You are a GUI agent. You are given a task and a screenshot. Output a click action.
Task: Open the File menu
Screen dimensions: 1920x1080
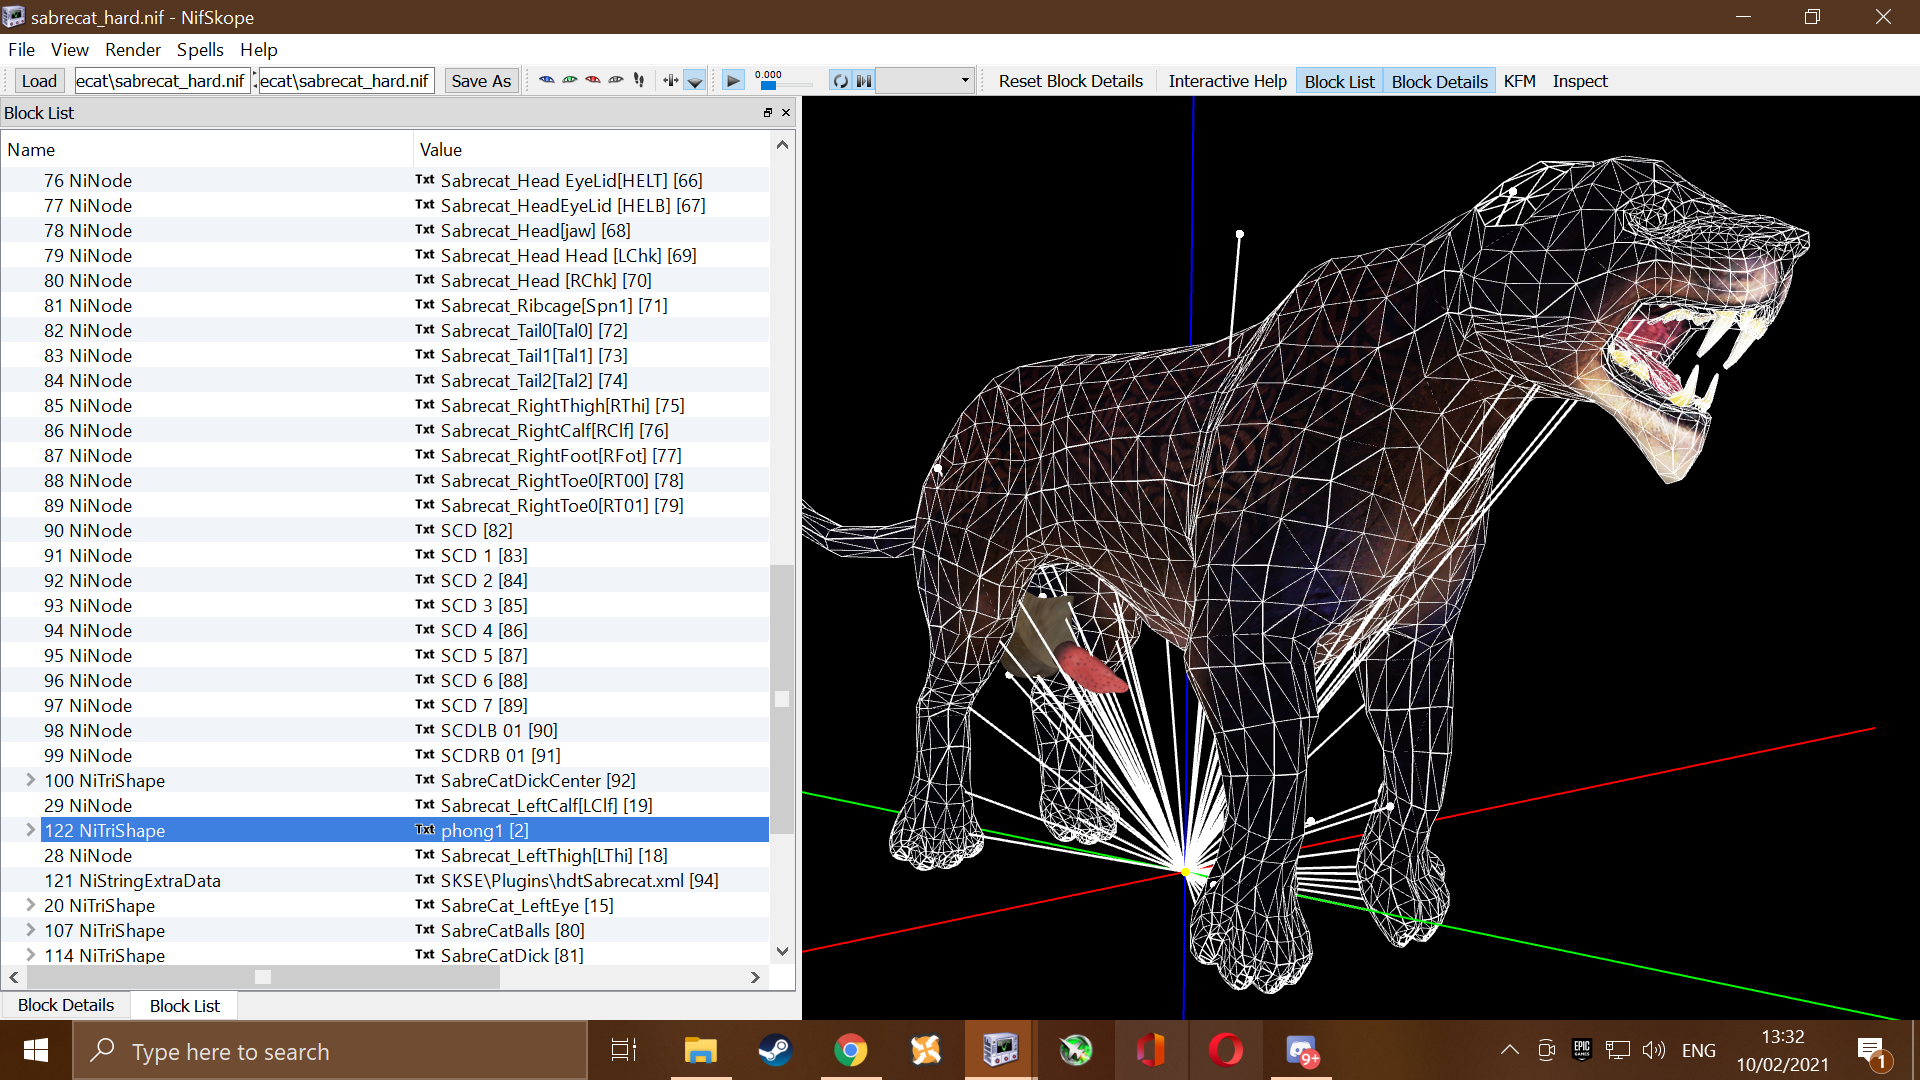(21, 50)
